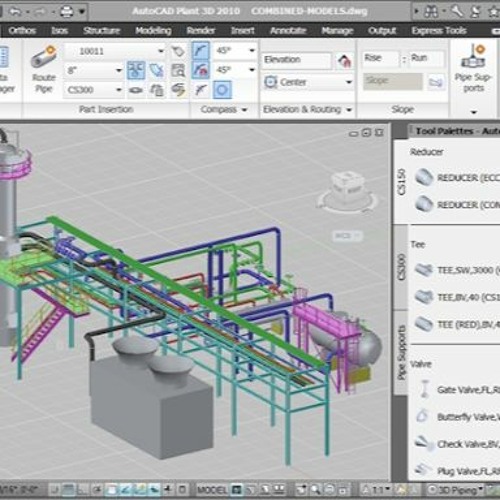Image resolution: width=500 pixels, height=500 pixels.
Task: Click the star Favorites icon in the title bar
Action: pyautogui.click(x=494, y=12)
